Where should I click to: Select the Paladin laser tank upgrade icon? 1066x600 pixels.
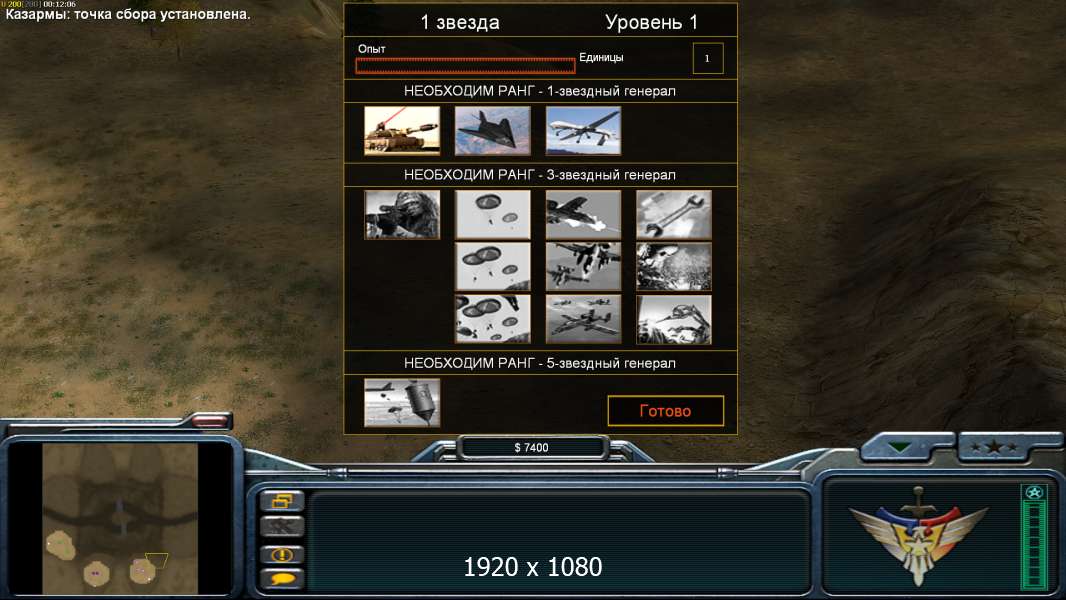point(402,130)
